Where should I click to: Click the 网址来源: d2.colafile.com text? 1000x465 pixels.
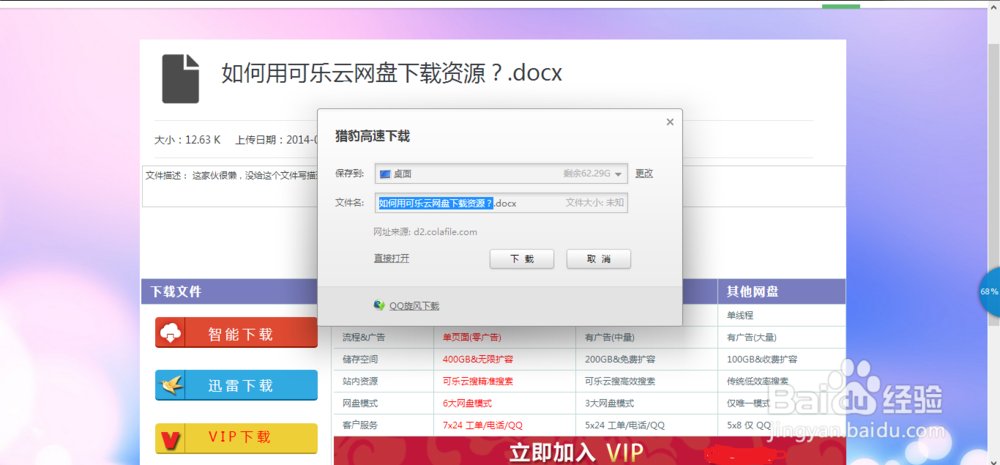425,232
